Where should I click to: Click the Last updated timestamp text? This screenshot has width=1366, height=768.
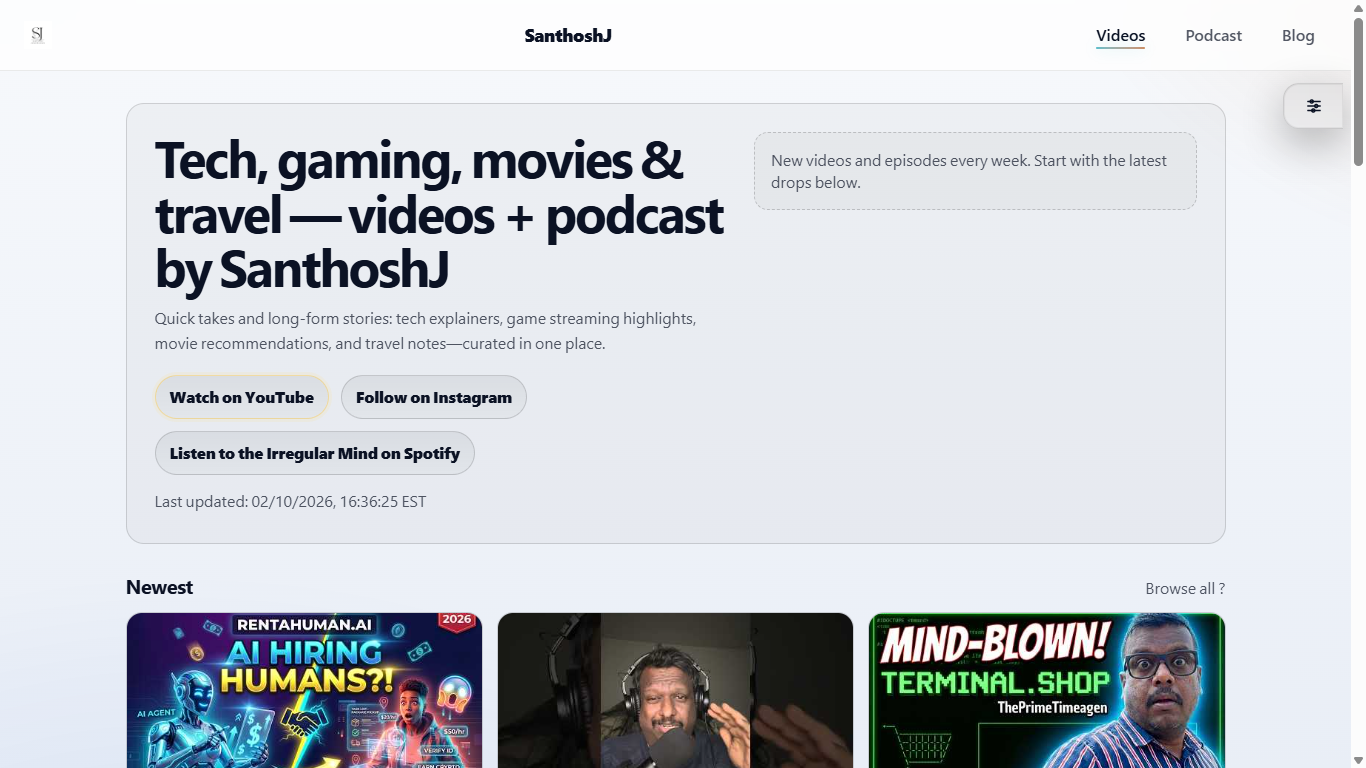click(x=290, y=502)
